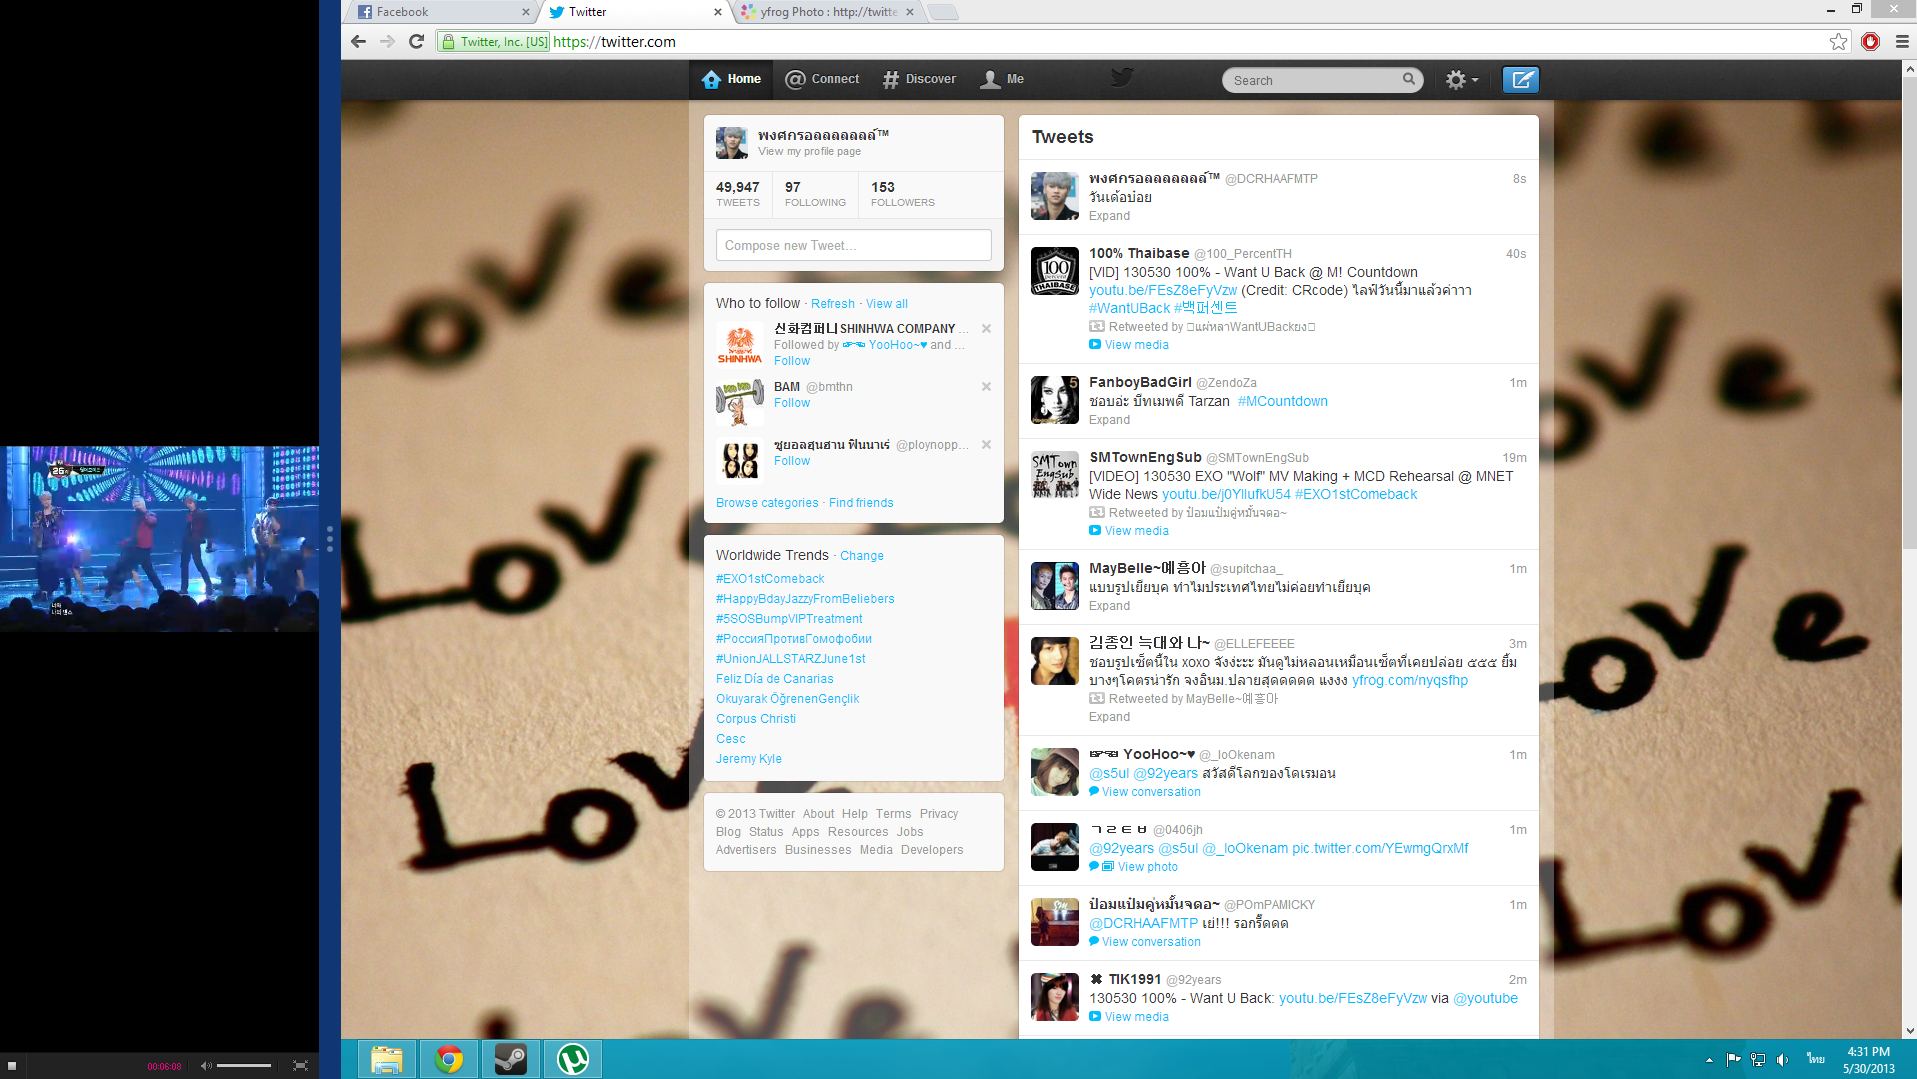Click the SMTownEngSub avatar

pos(1055,475)
